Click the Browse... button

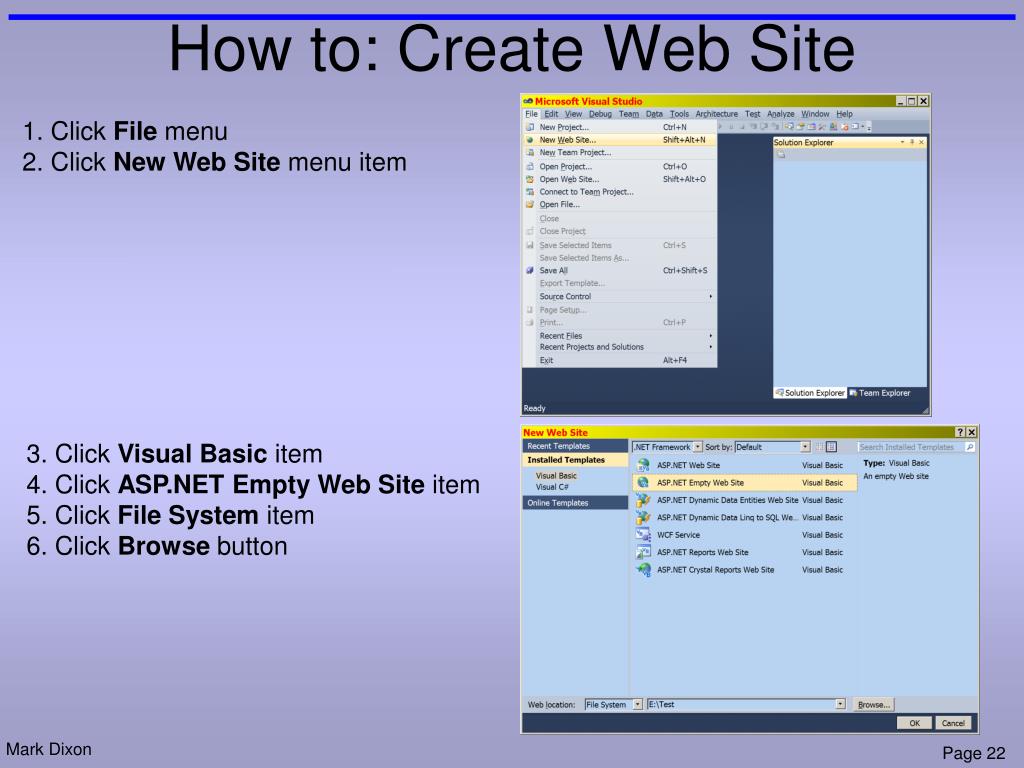pos(873,705)
